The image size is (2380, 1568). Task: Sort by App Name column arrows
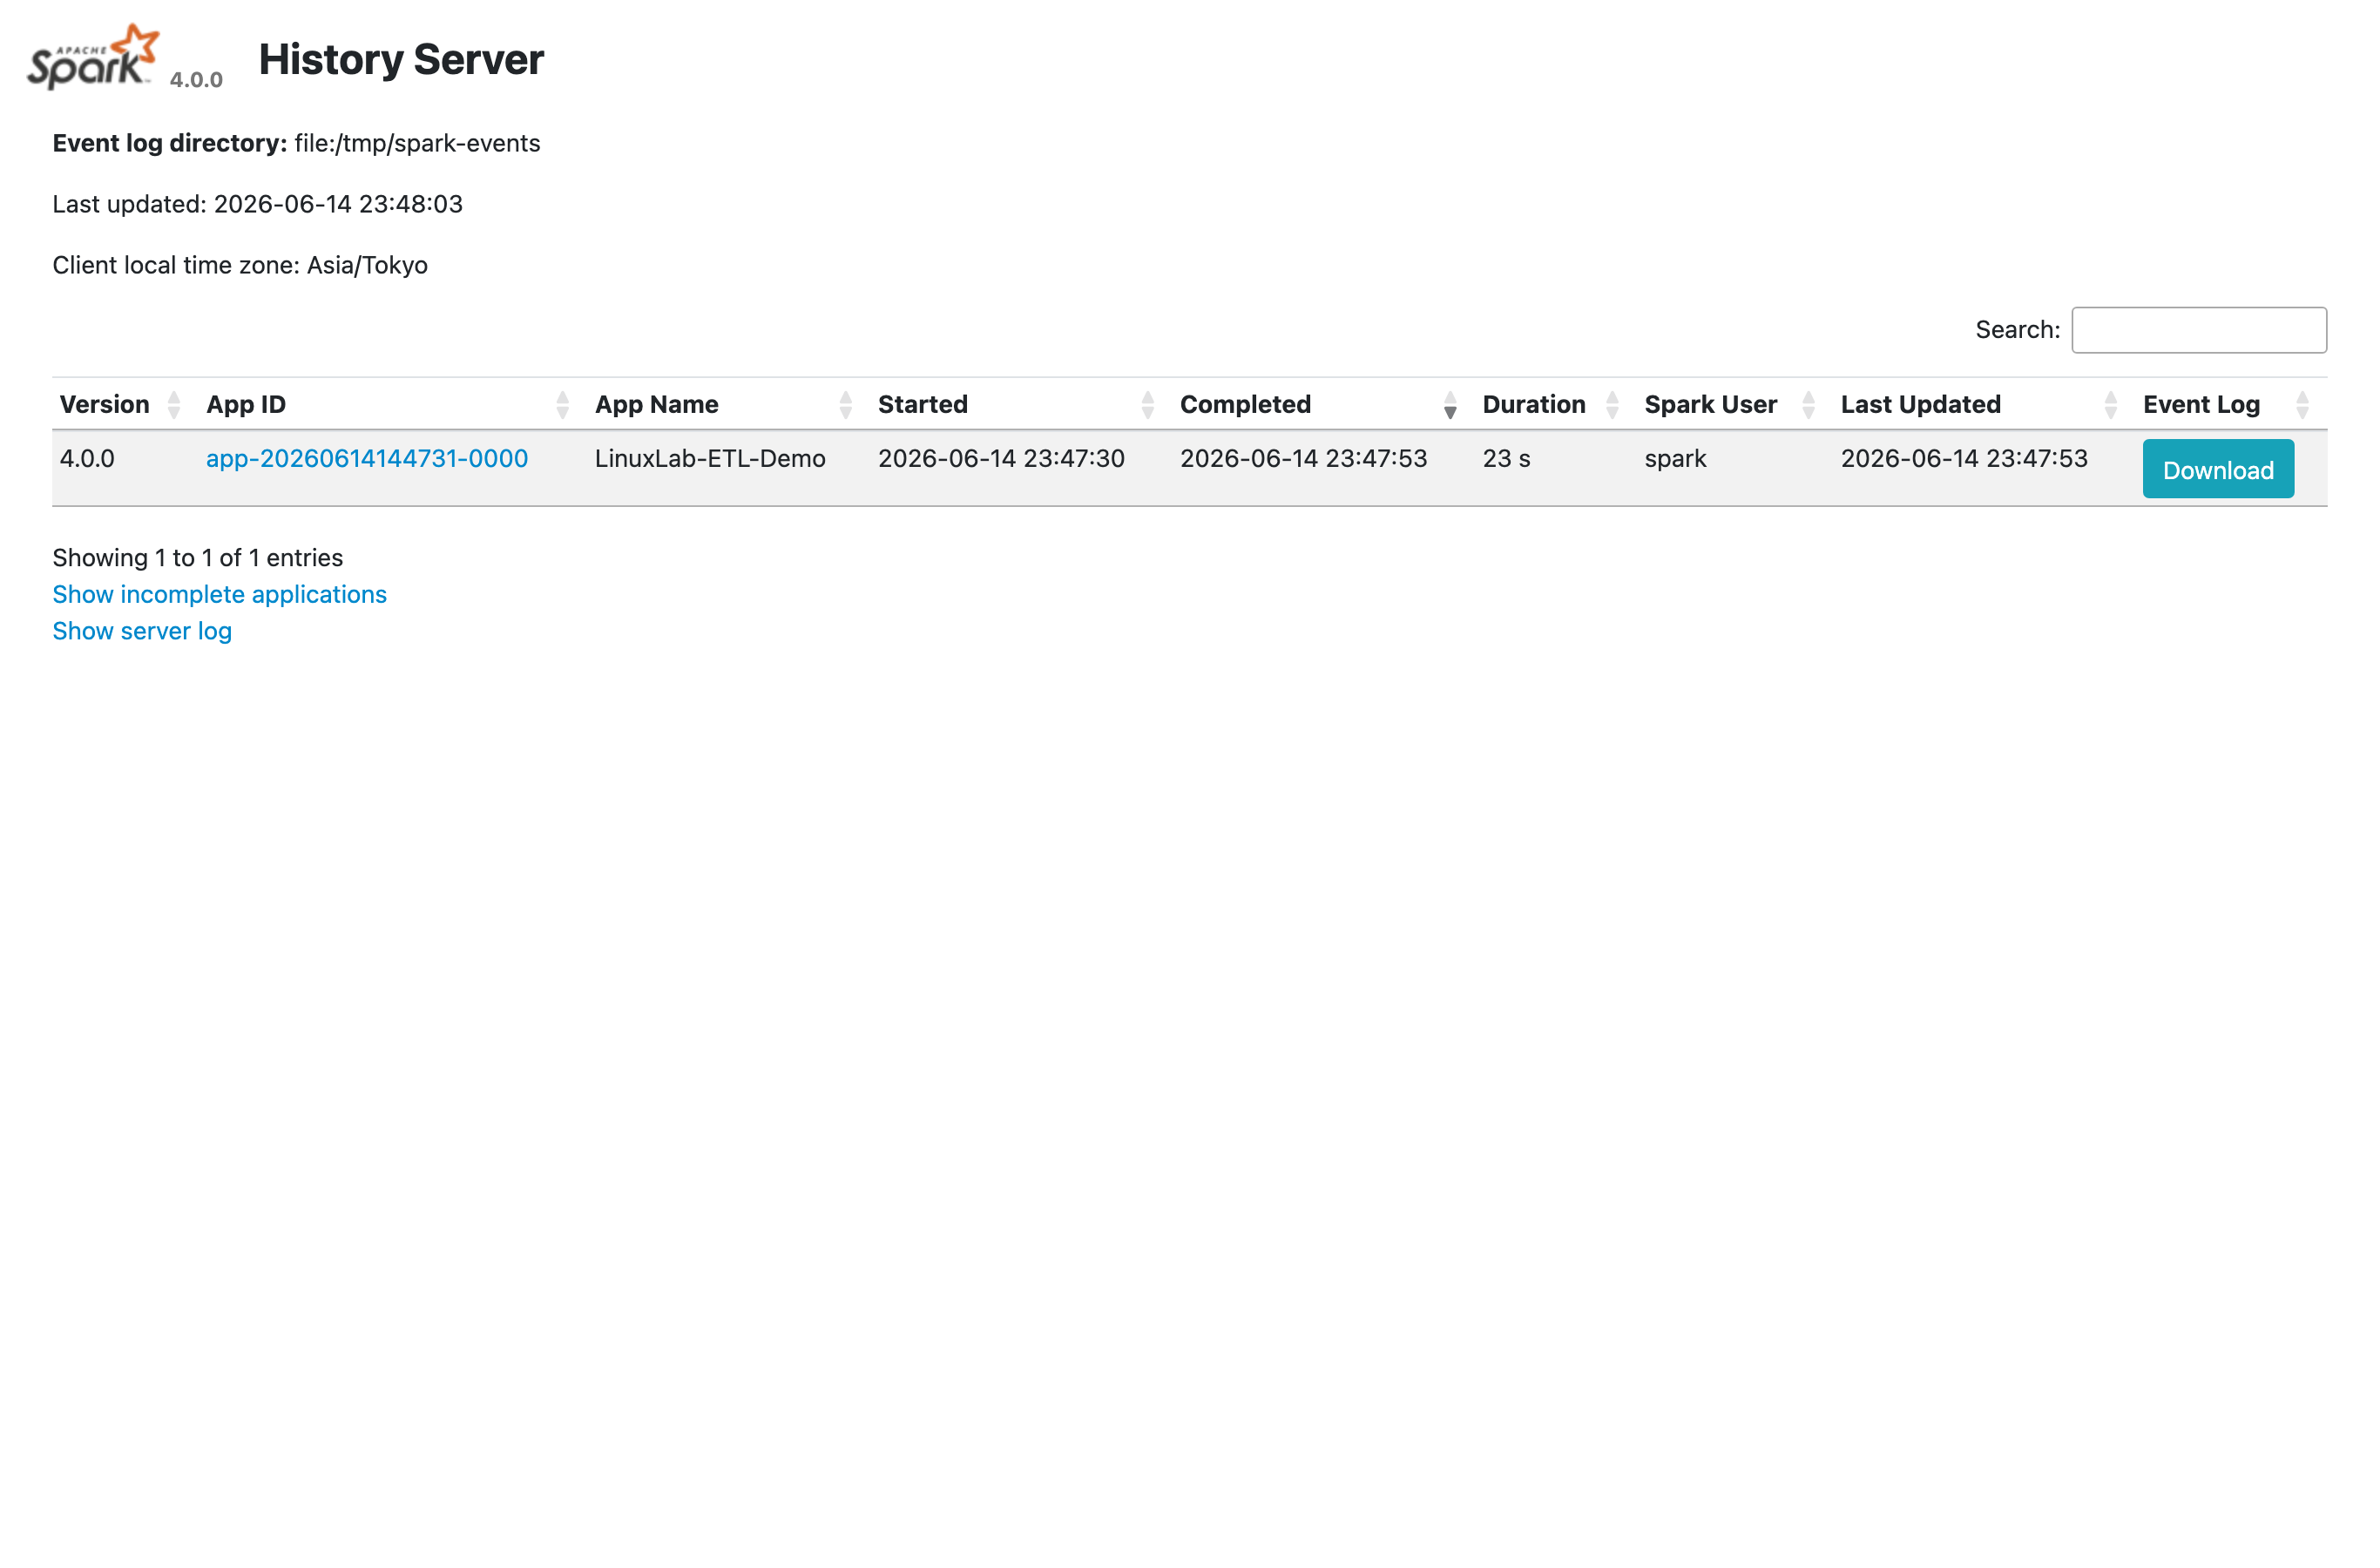(846, 405)
